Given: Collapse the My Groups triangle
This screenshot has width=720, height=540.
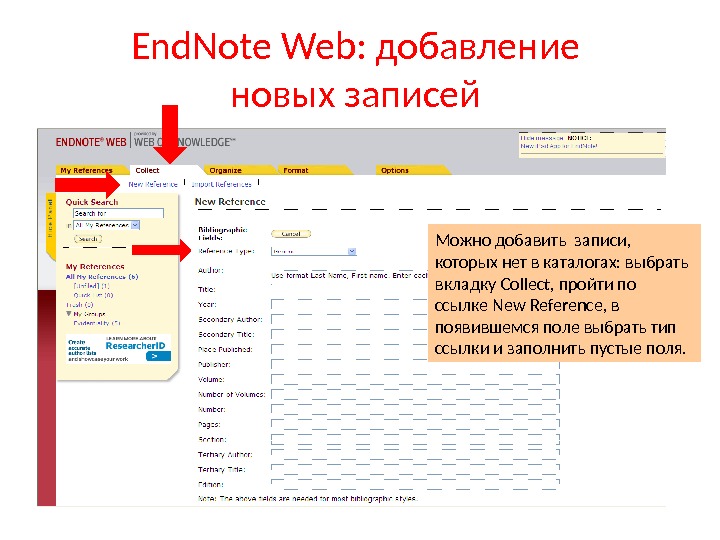Looking at the screenshot, I should [x=68, y=314].
